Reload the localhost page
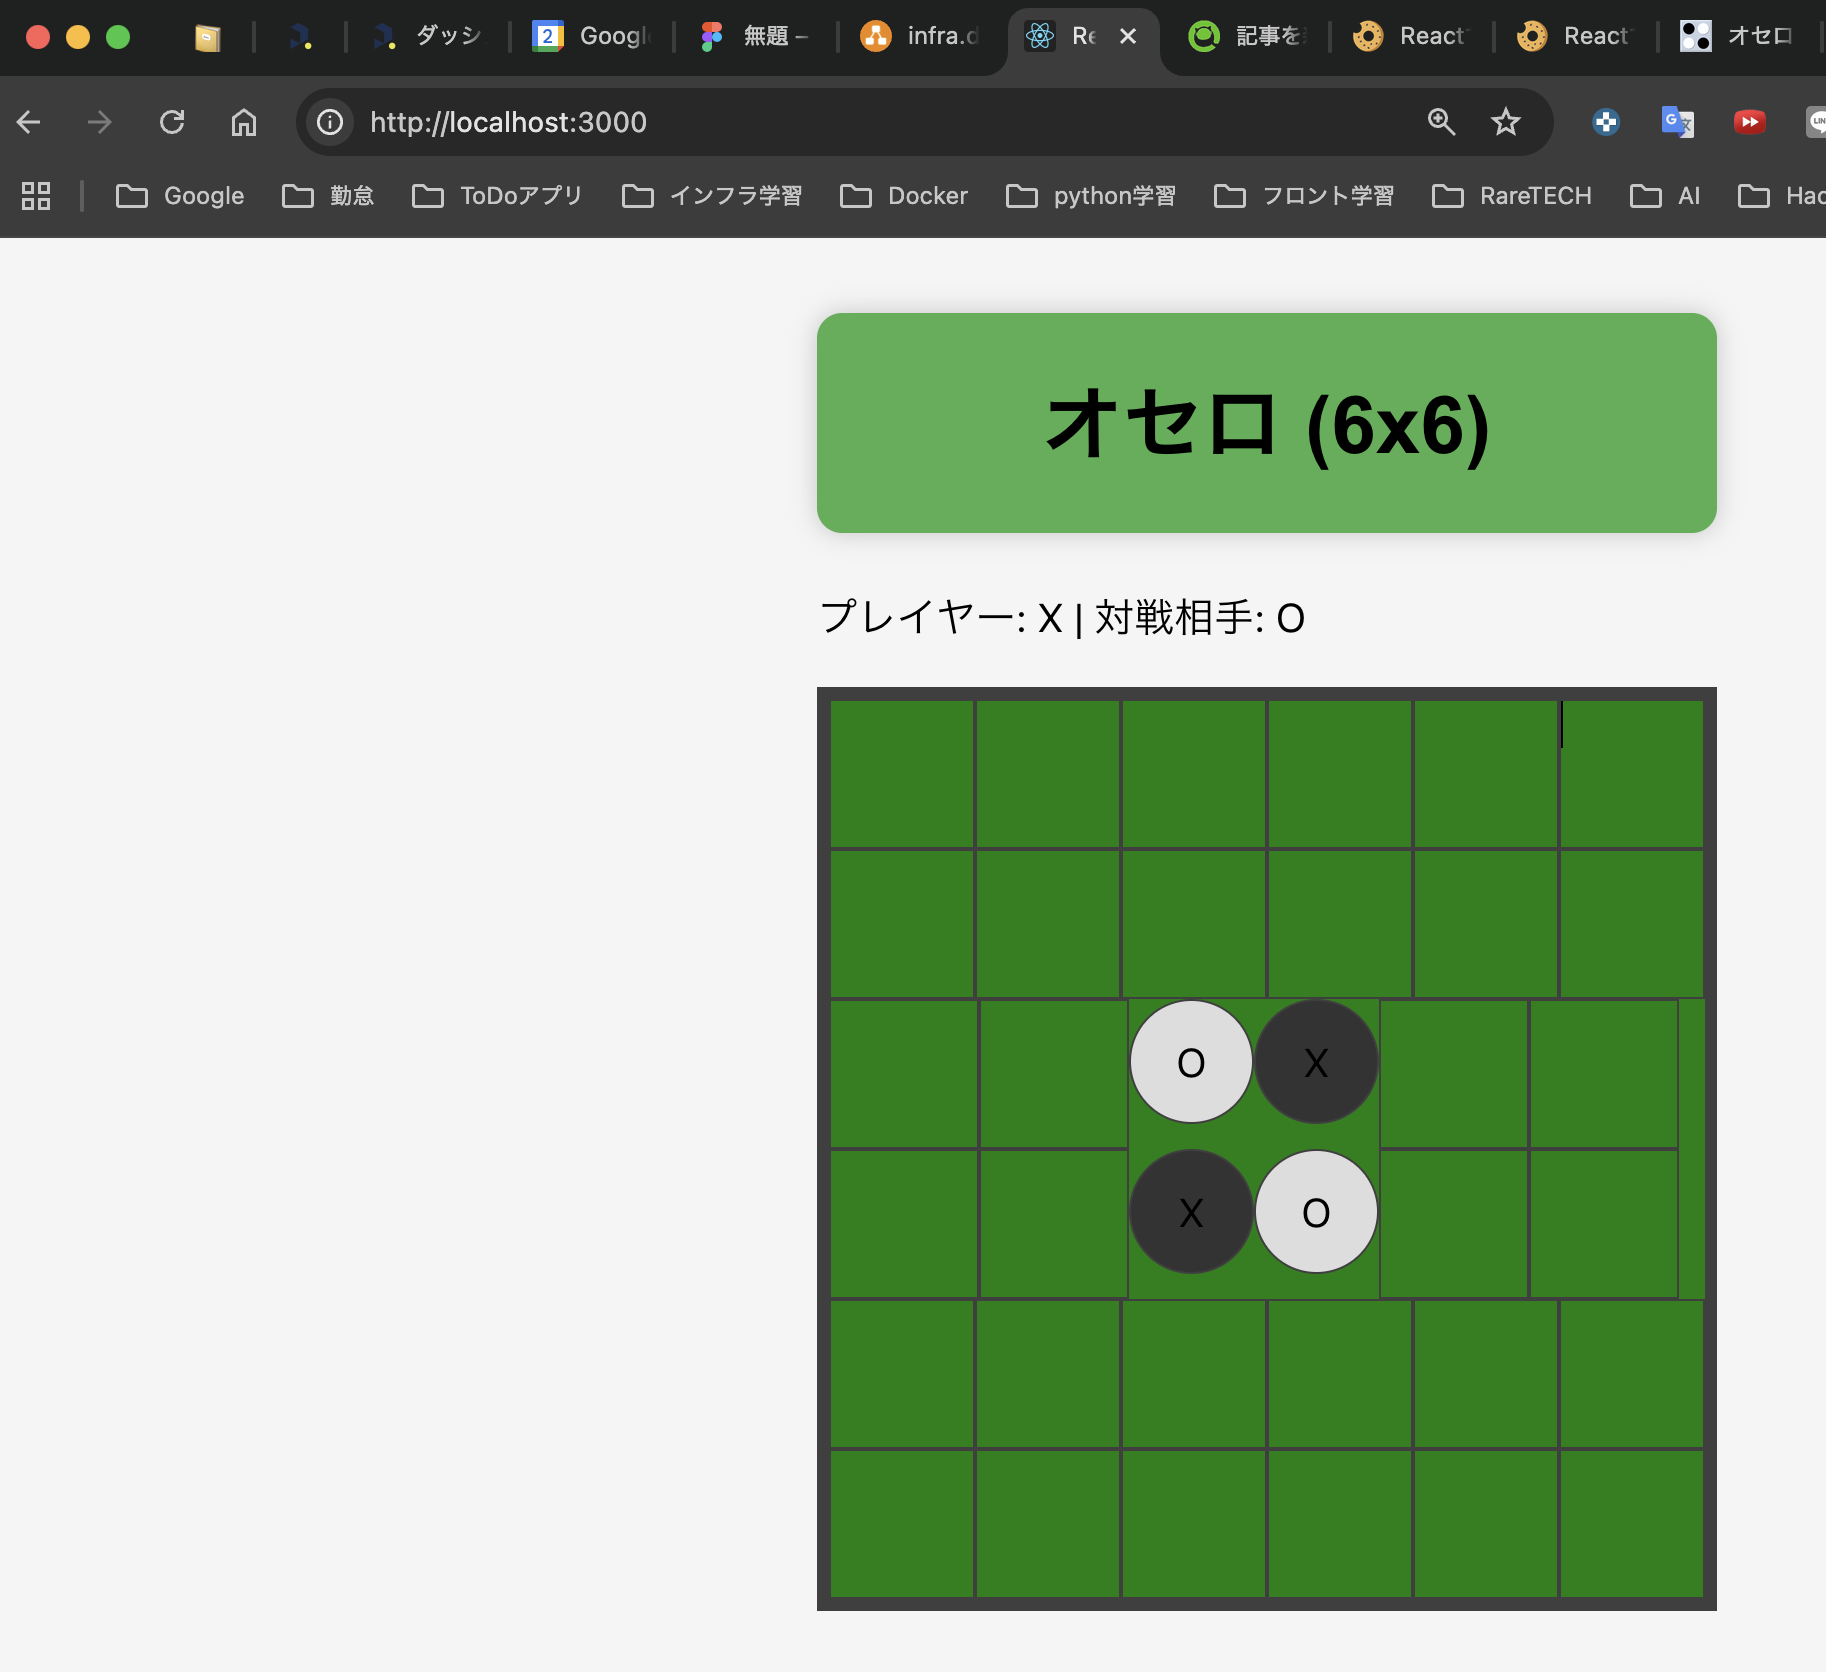Viewport: 1826px width, 1672px height. coord(172,122)
